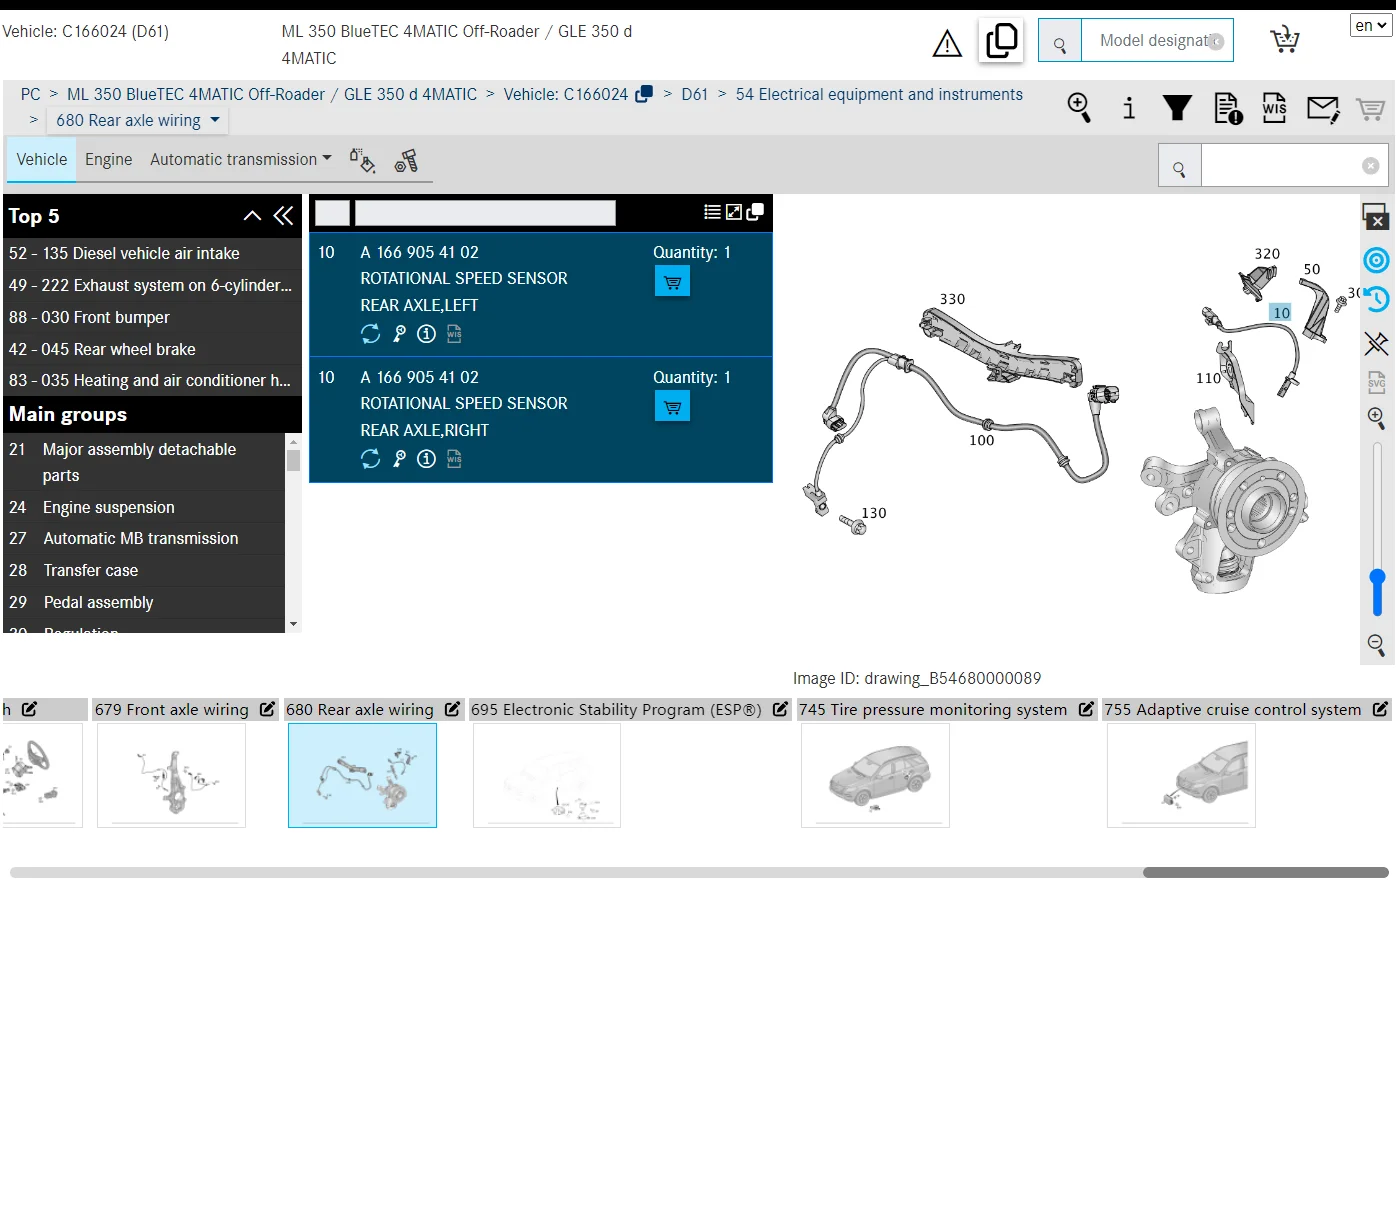Image resolution: width=1396 pixels, height=1206 pixels.
Task: Open the Automatic transmission dropdown
Action: tap(241, 160)
